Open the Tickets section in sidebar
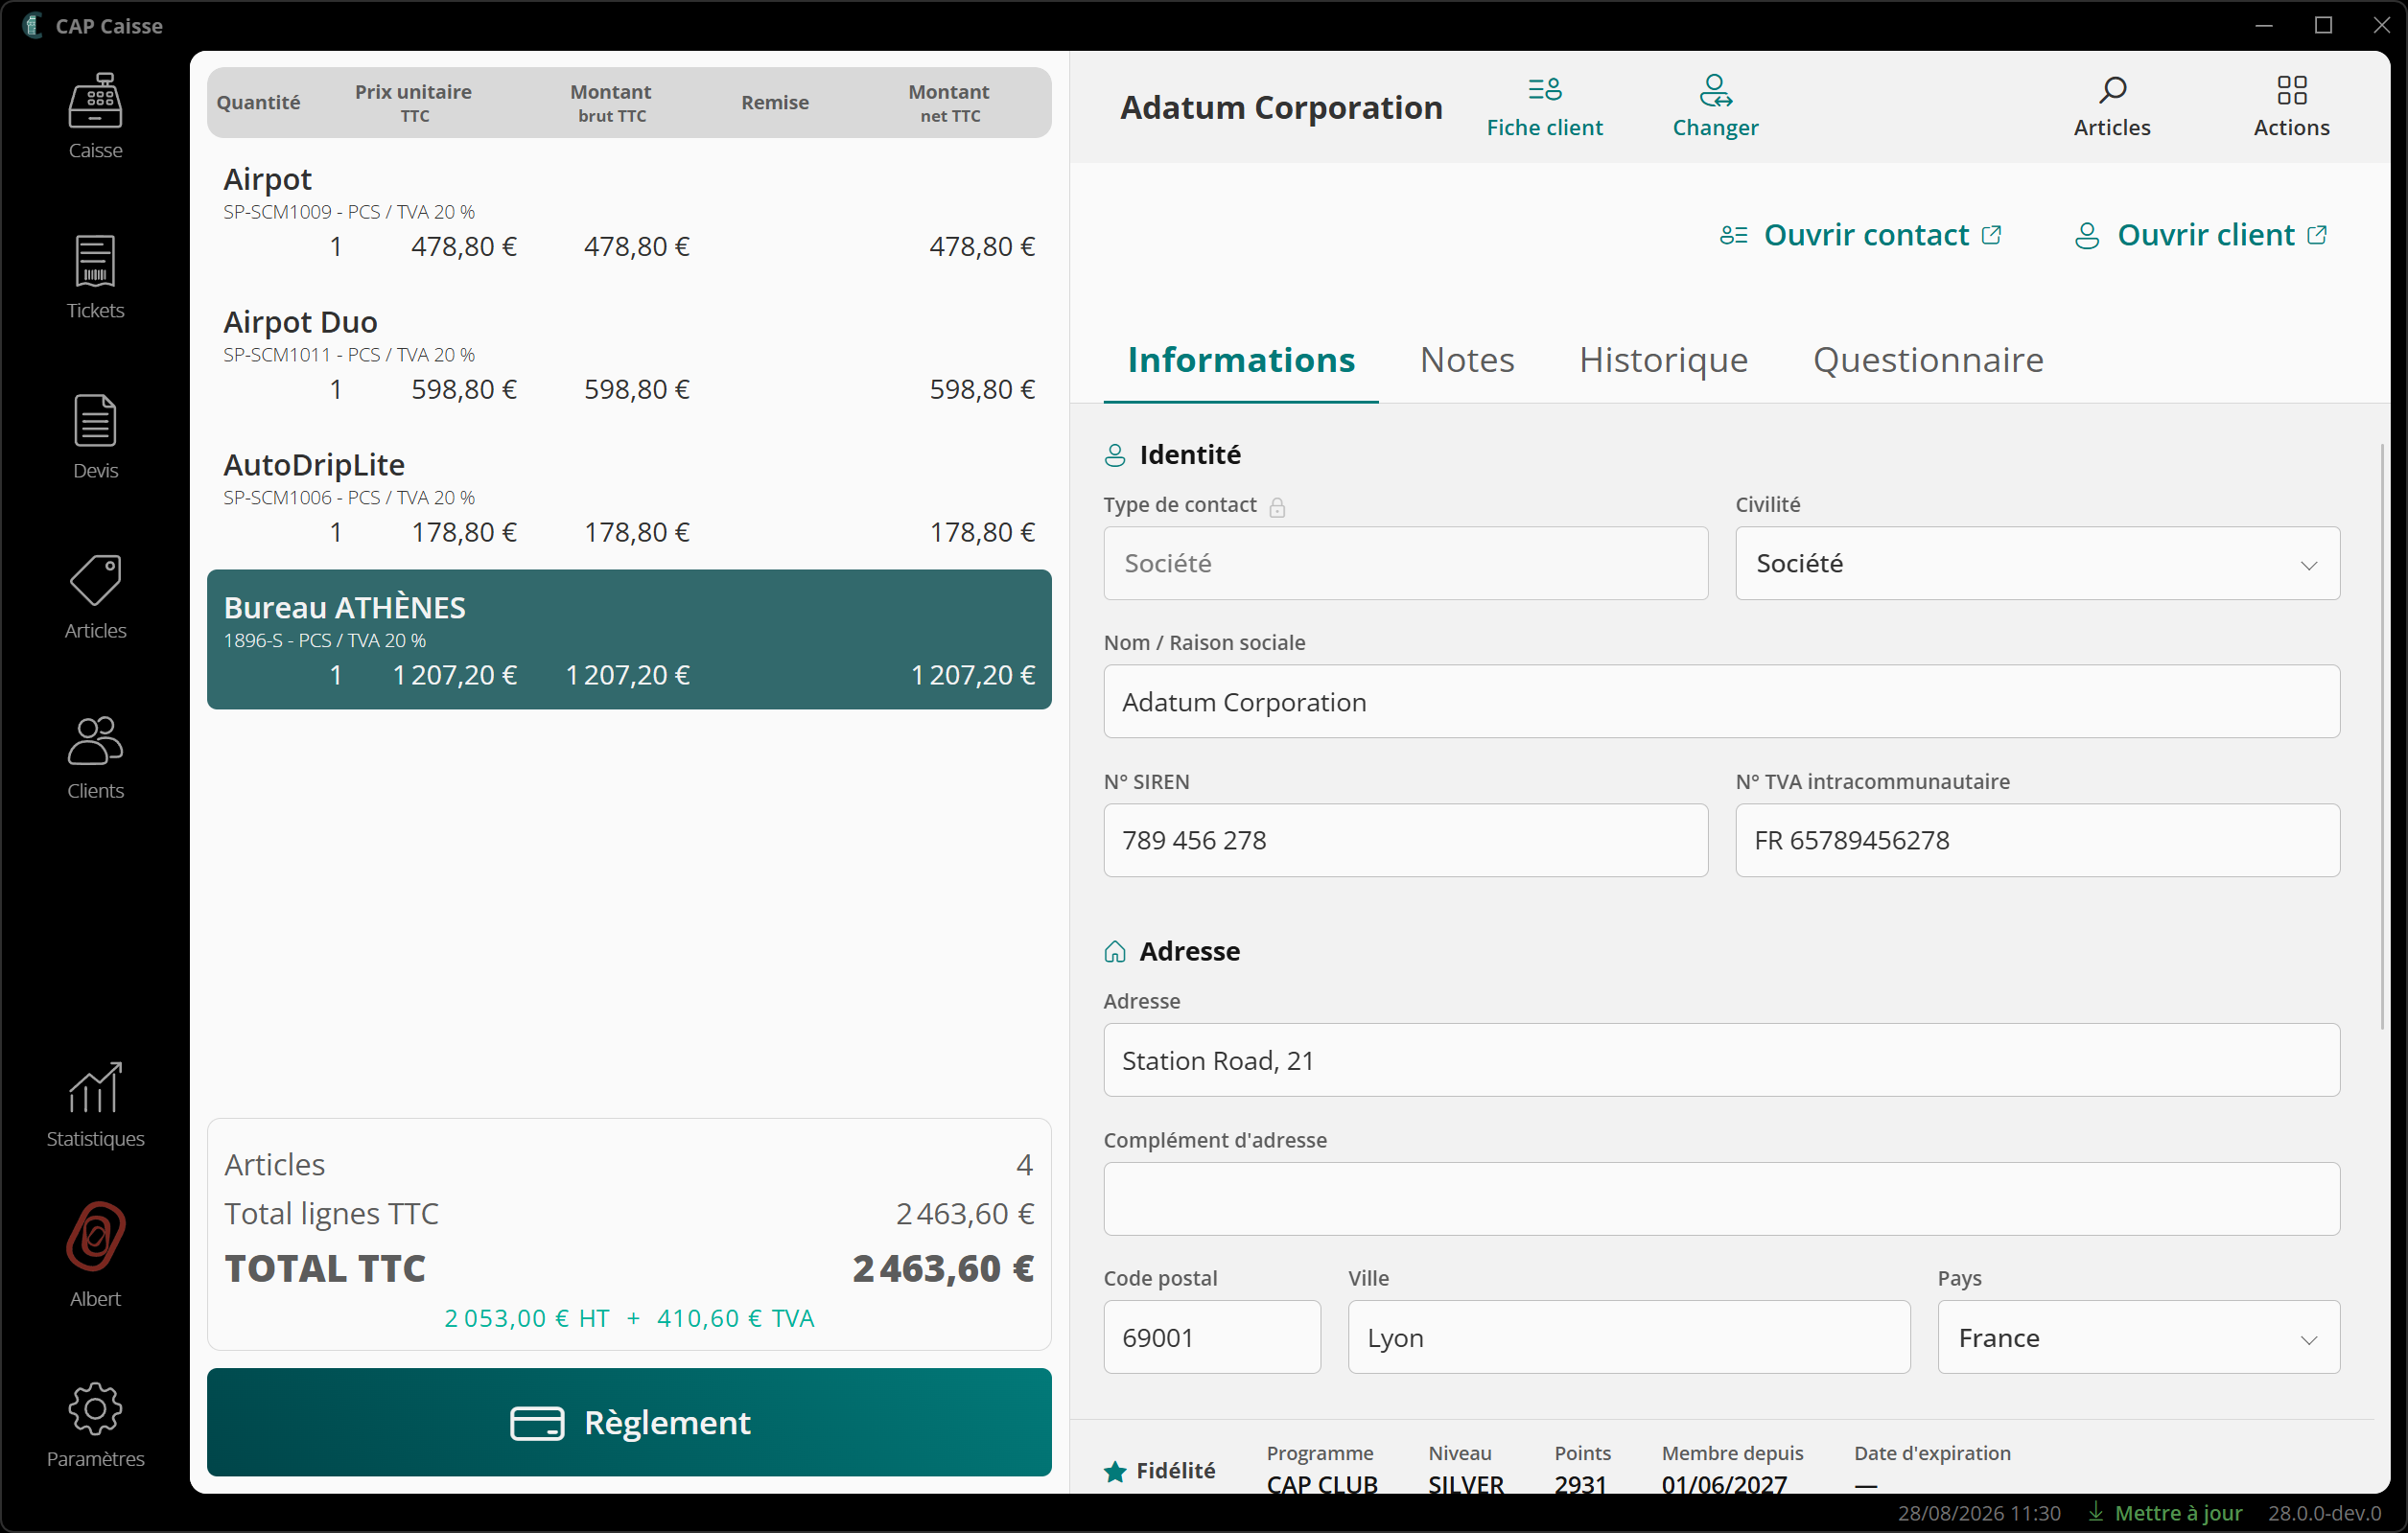The image size is (2408, 1533). tap(95, 277)
